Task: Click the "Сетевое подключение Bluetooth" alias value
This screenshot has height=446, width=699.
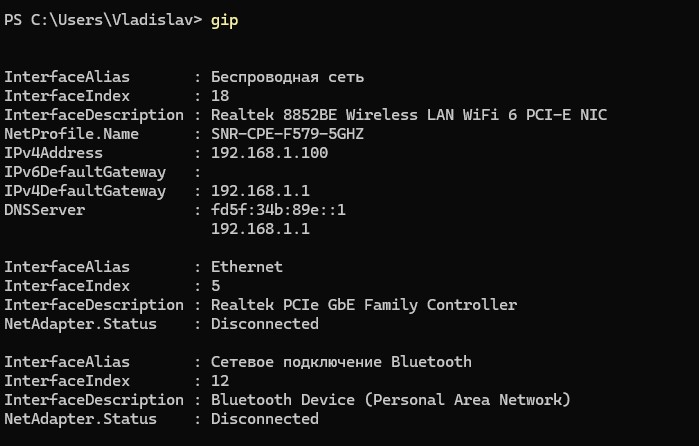Action: (341, 362)
